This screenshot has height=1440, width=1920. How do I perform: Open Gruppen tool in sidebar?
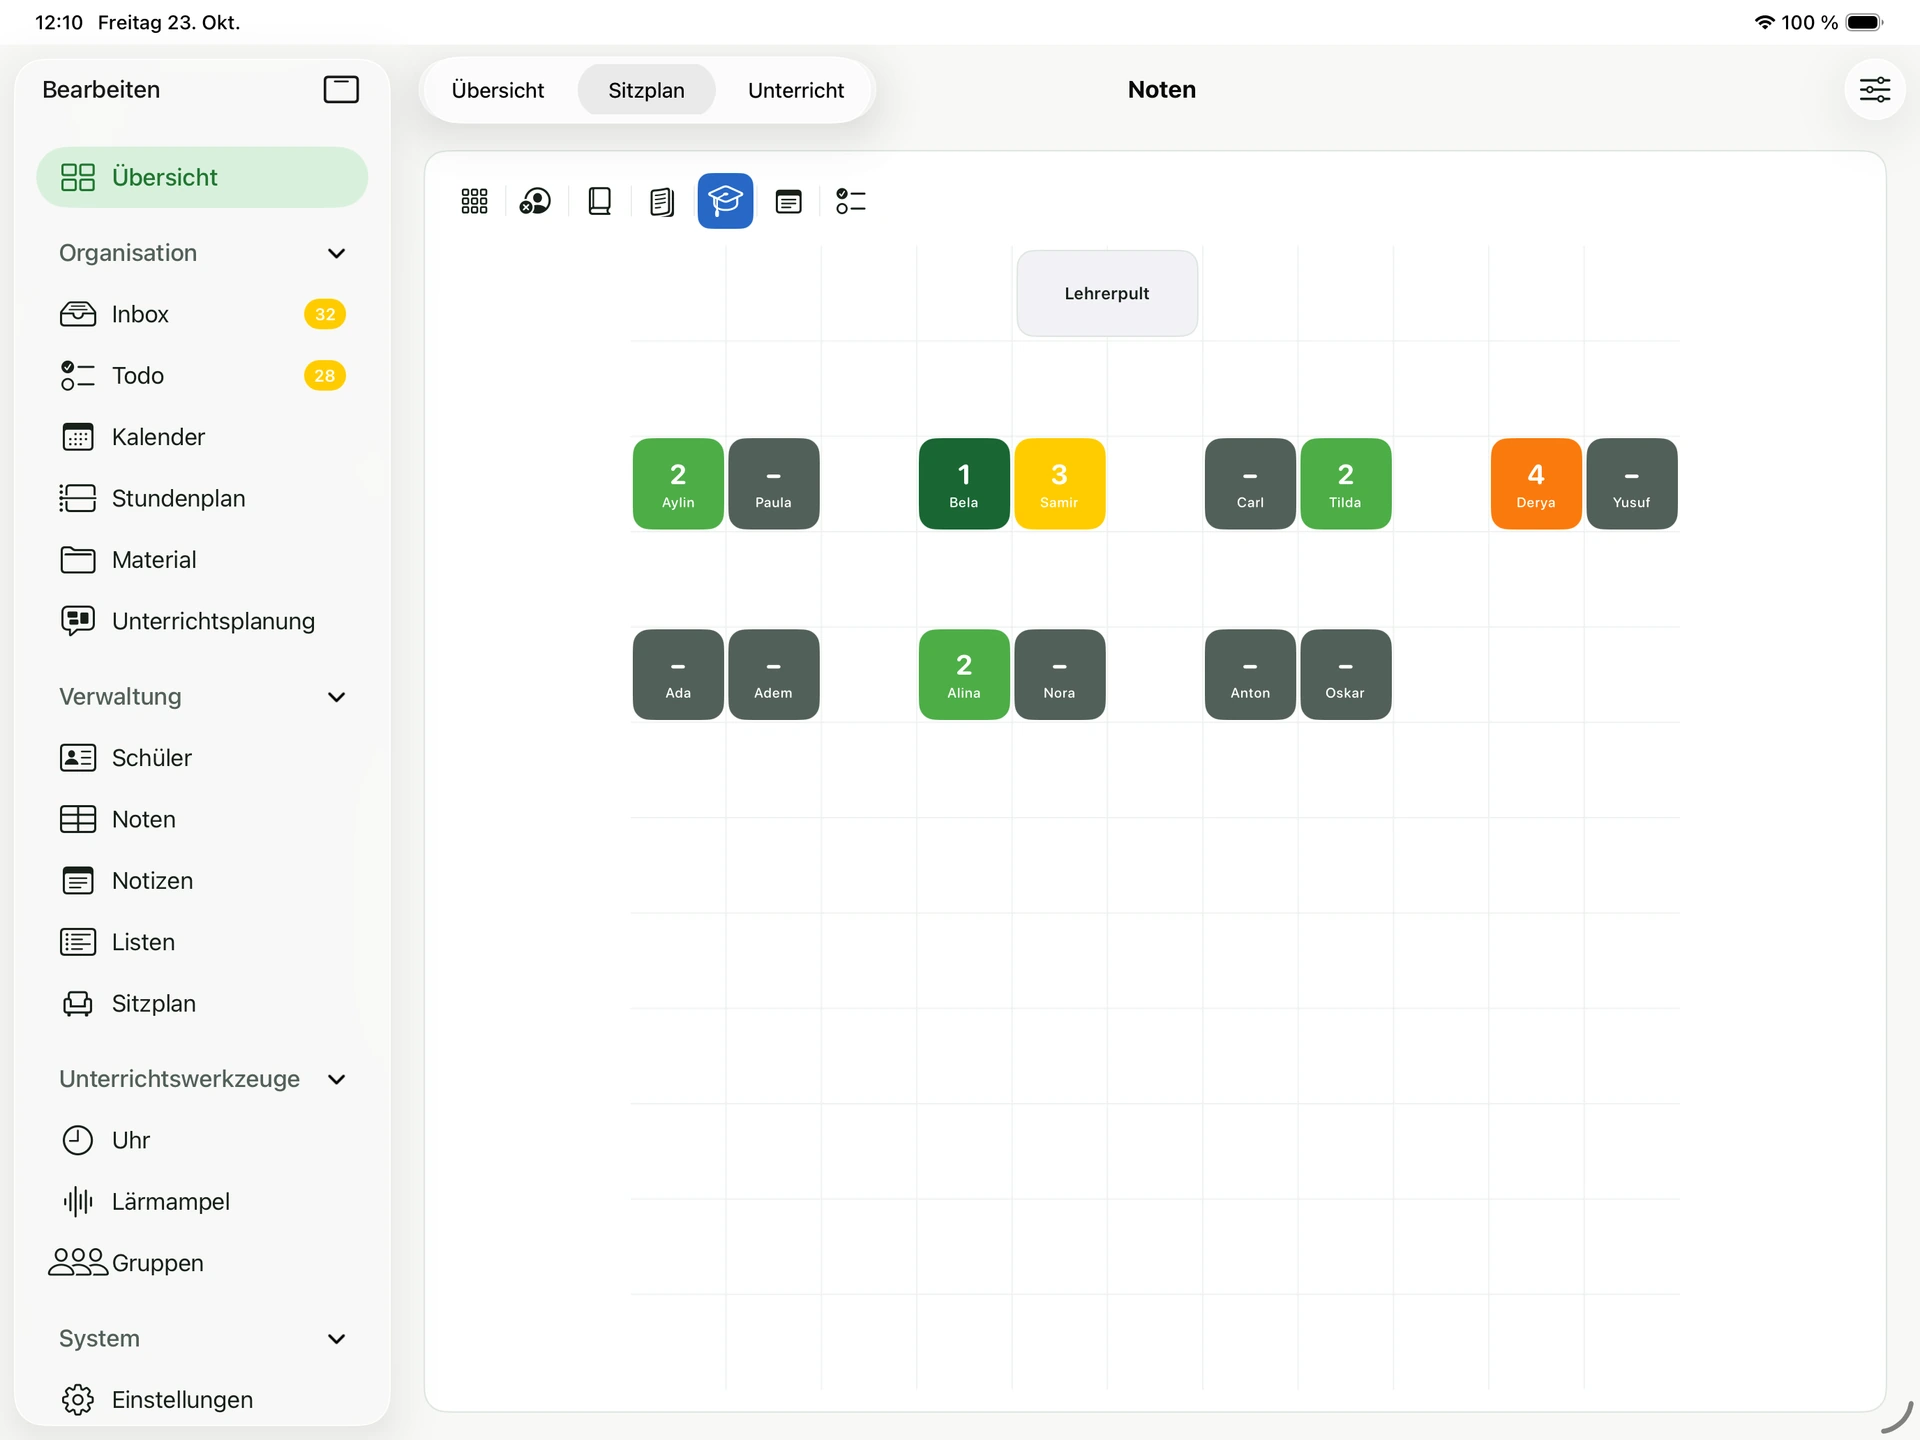tap(202, 1263)
